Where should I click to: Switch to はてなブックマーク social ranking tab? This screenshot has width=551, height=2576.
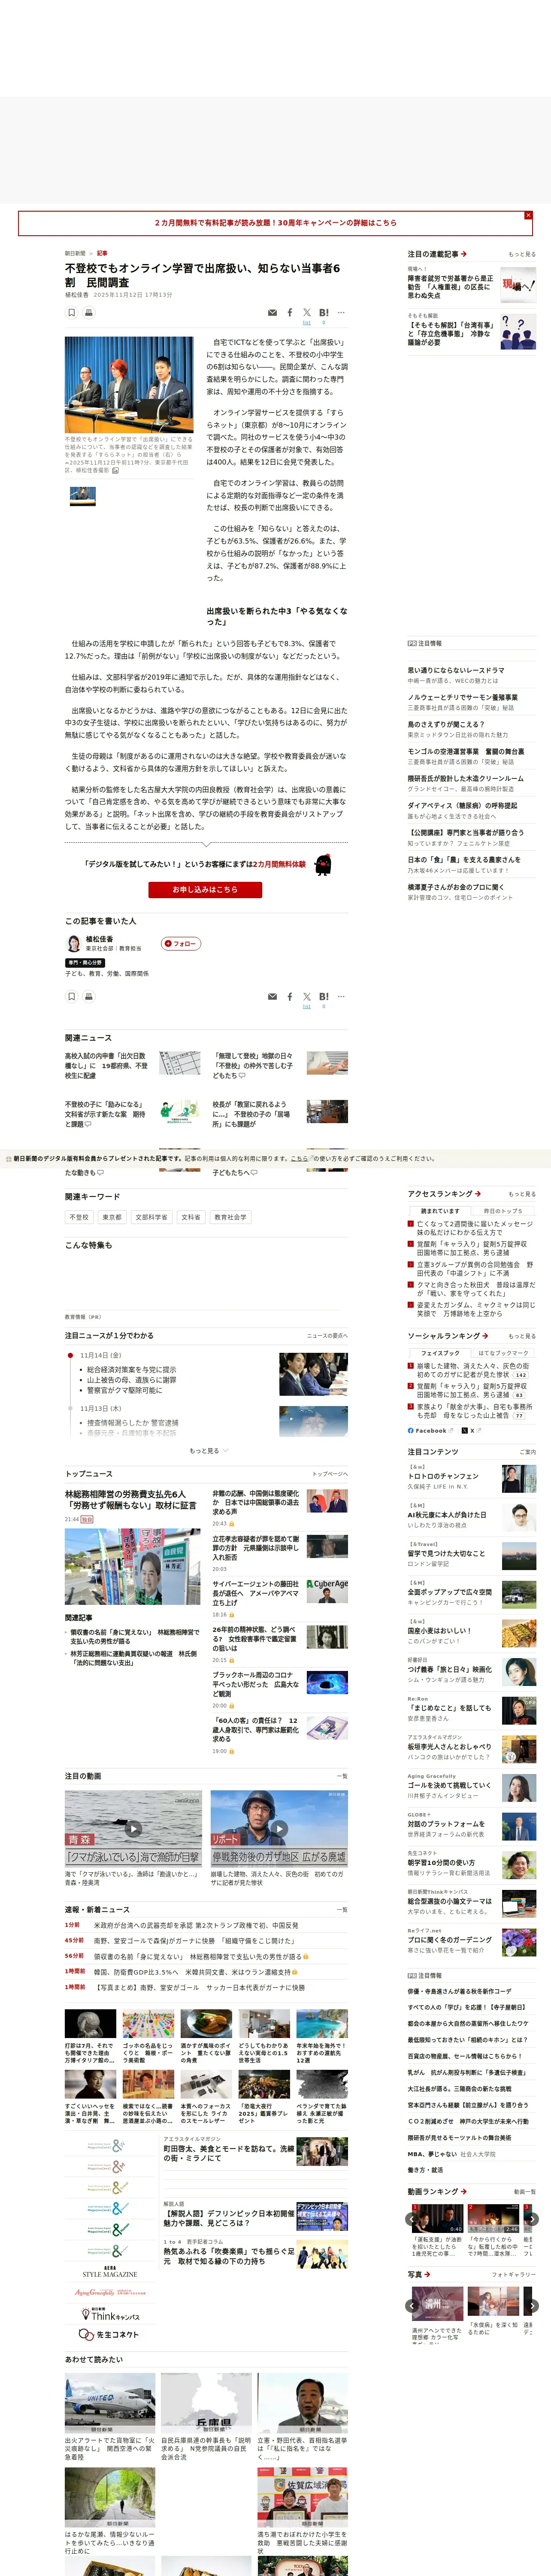503,1353
